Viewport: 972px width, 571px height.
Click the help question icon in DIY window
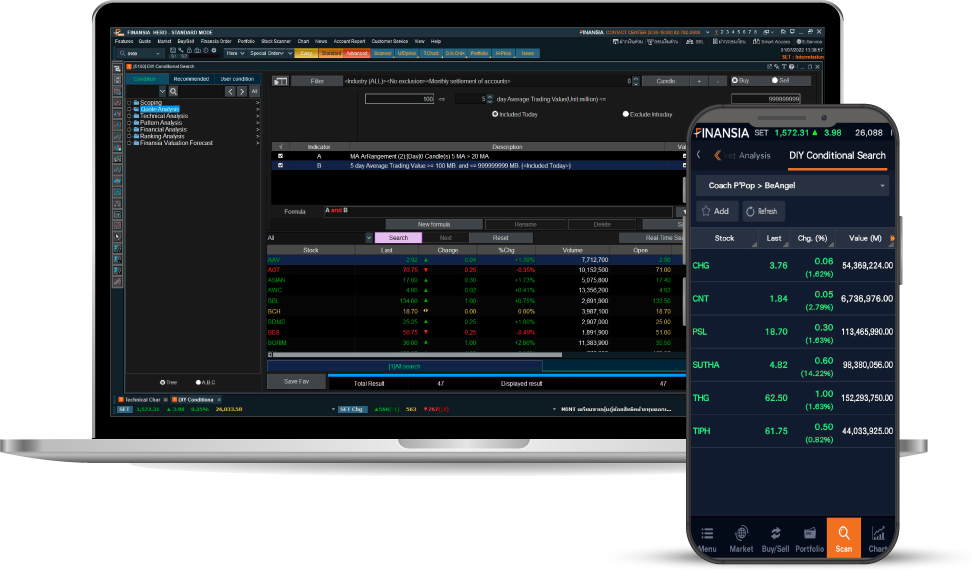tap(792, 66)
